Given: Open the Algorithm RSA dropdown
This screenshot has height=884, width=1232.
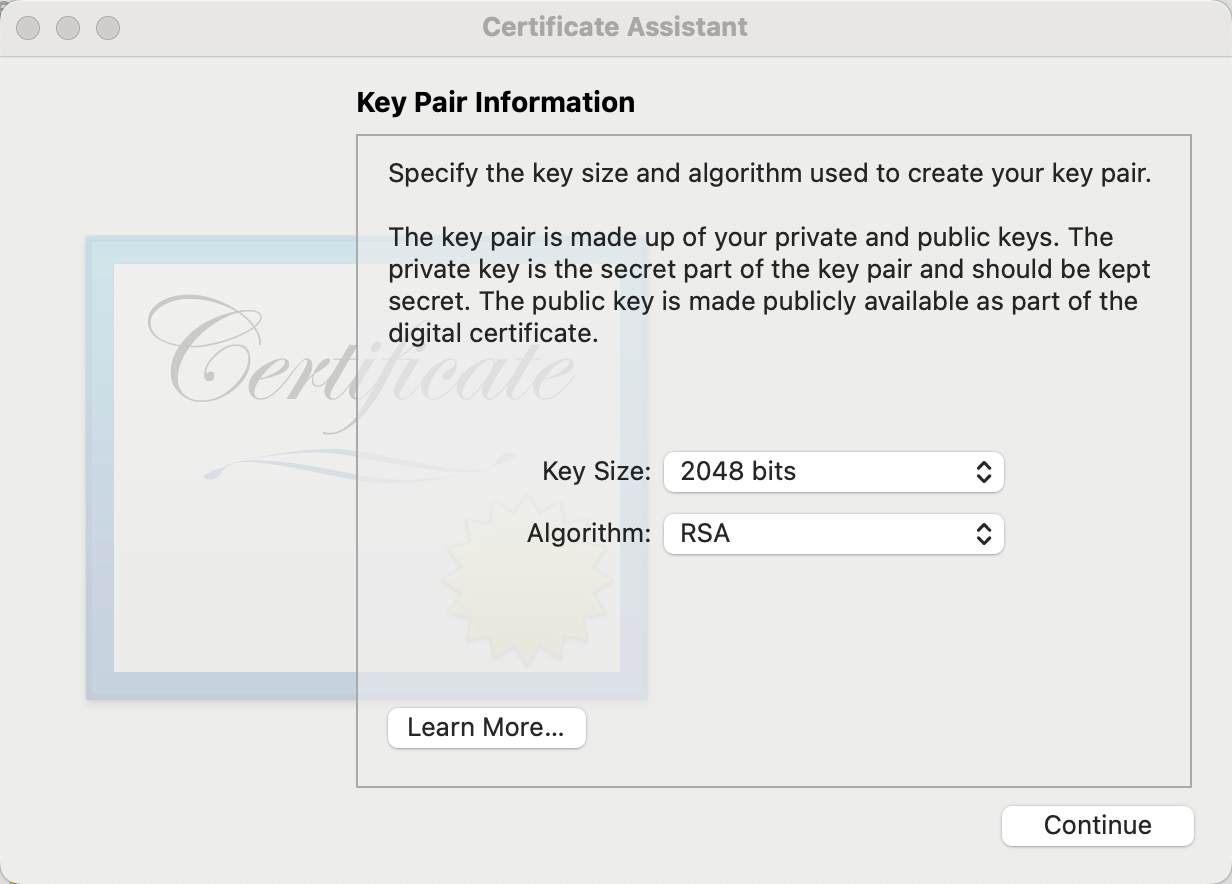Looking at the screenshot, I should pyautogui.click(x=833, y=534).
